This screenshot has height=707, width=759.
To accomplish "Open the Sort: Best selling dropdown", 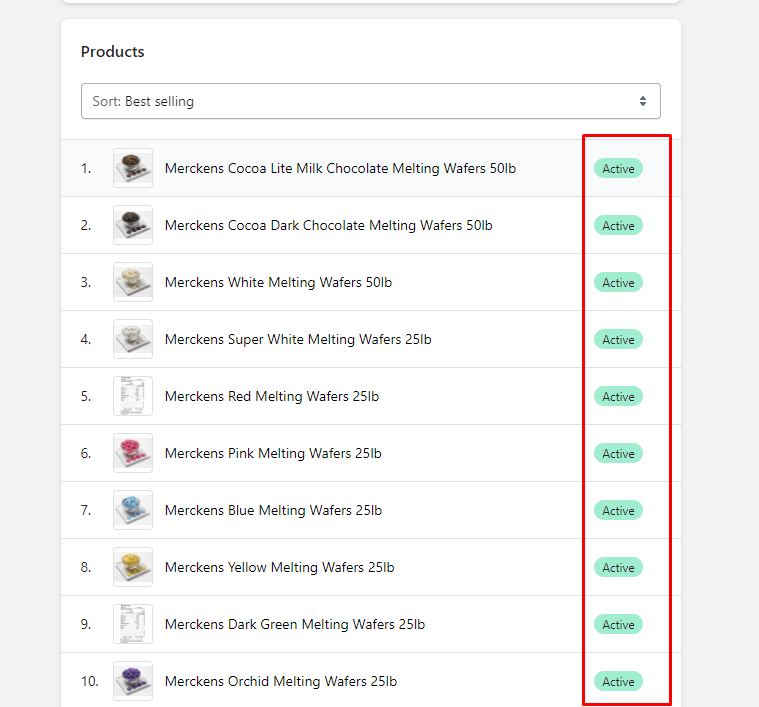I will click(x=371, y=101).
